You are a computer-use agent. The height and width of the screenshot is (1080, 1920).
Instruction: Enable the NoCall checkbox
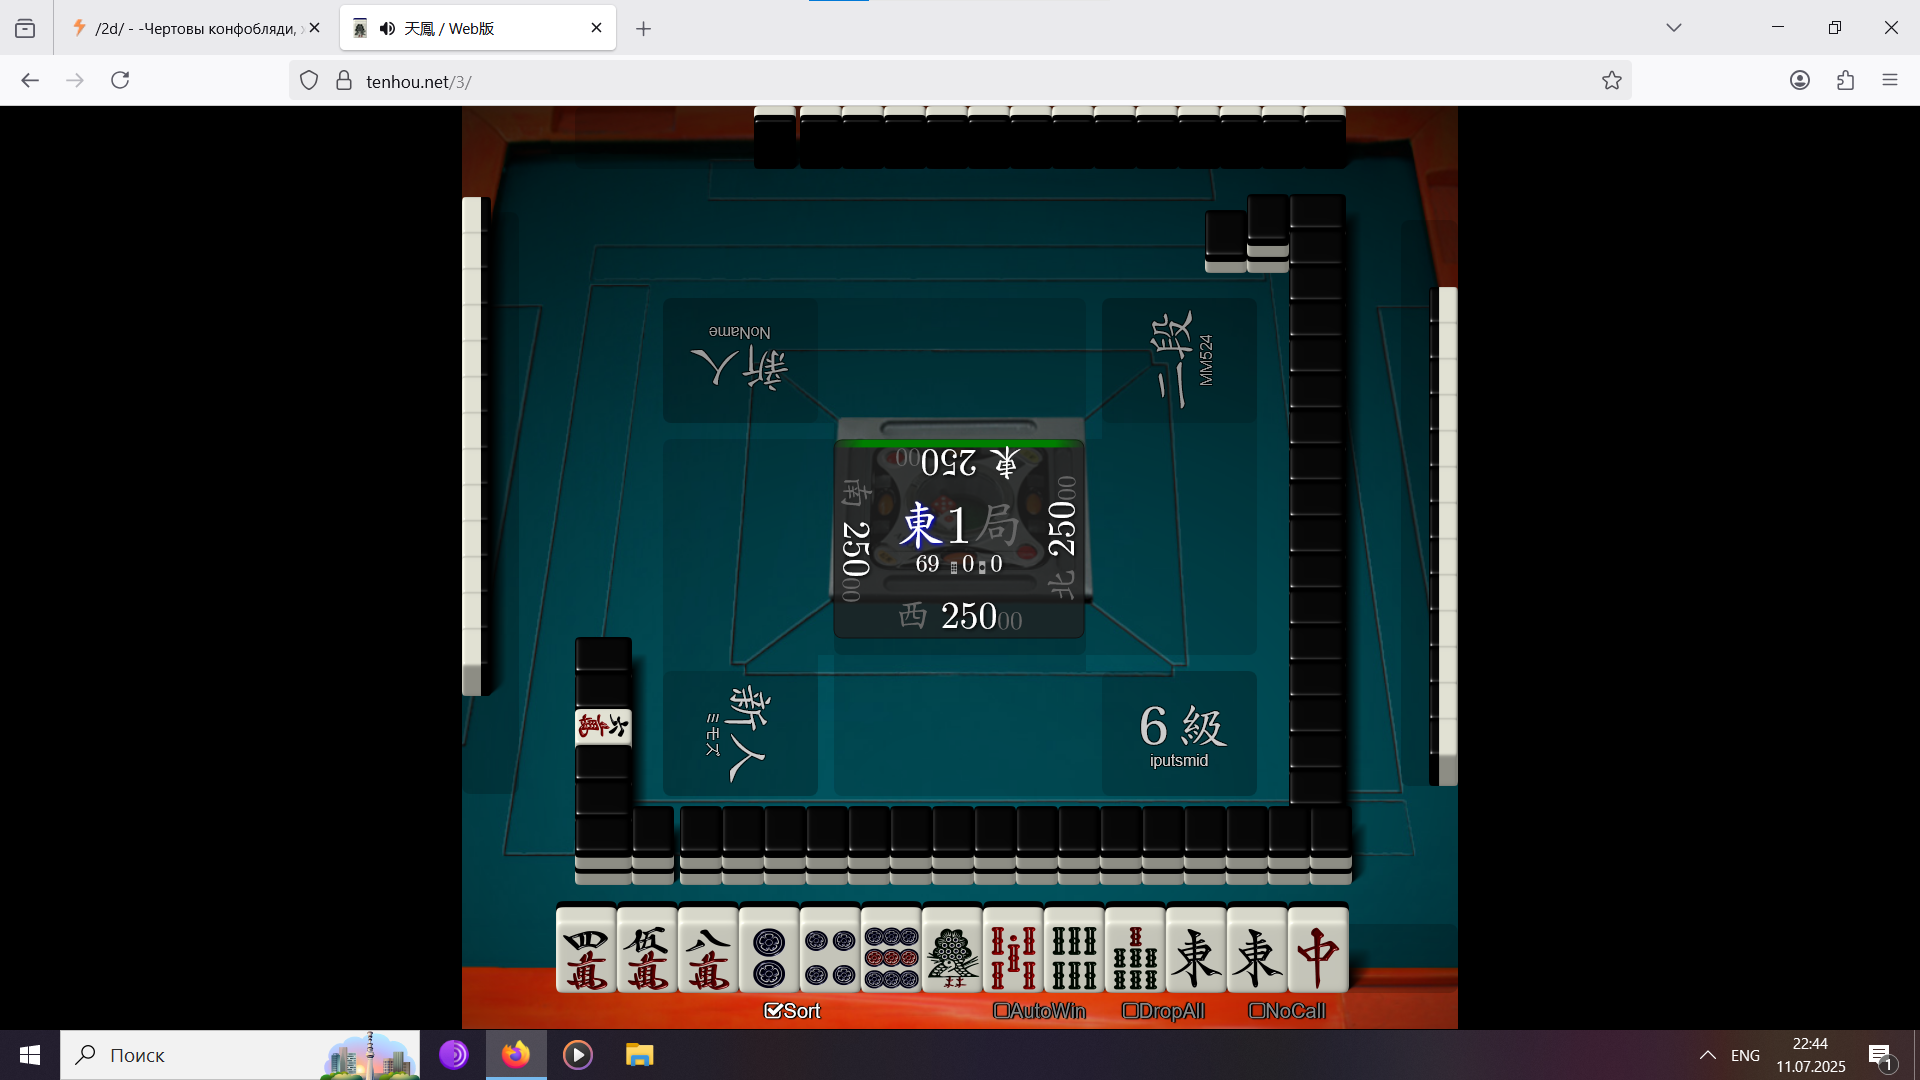[x=1257, y=1011]
